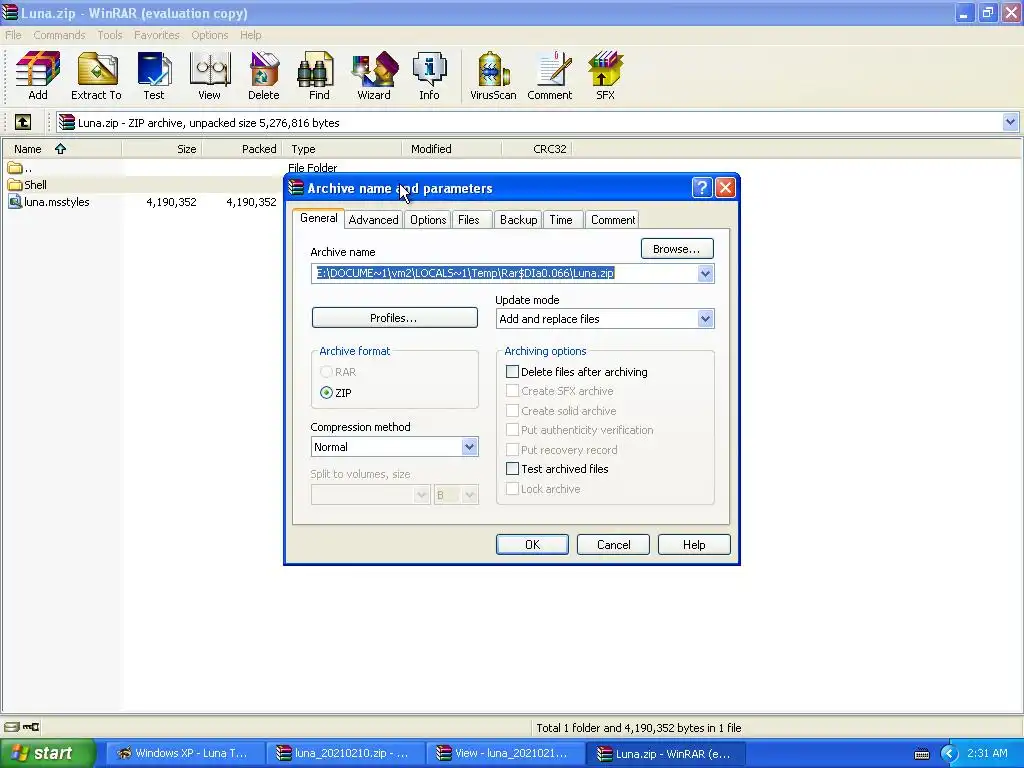This screenshot has height=768, width=1024.
Task: Click the dialog help question mark button
Action: (x=701, y=188)
